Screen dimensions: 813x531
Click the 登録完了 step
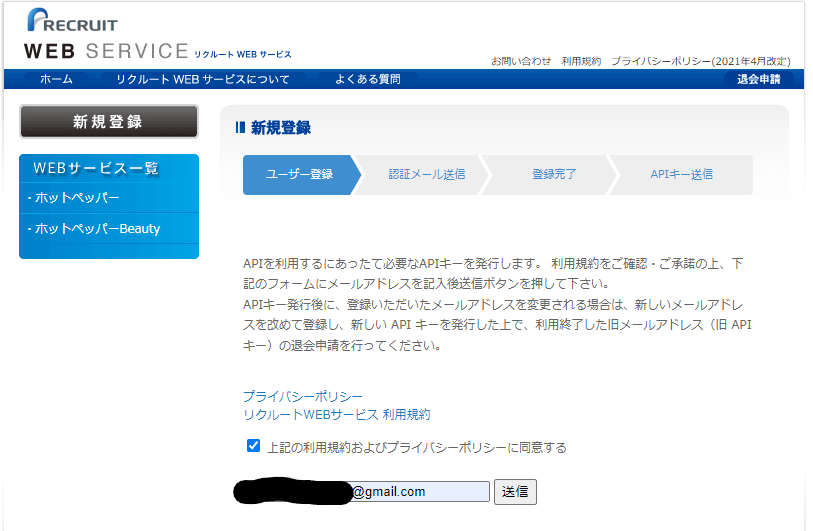[x=554, y=175]
